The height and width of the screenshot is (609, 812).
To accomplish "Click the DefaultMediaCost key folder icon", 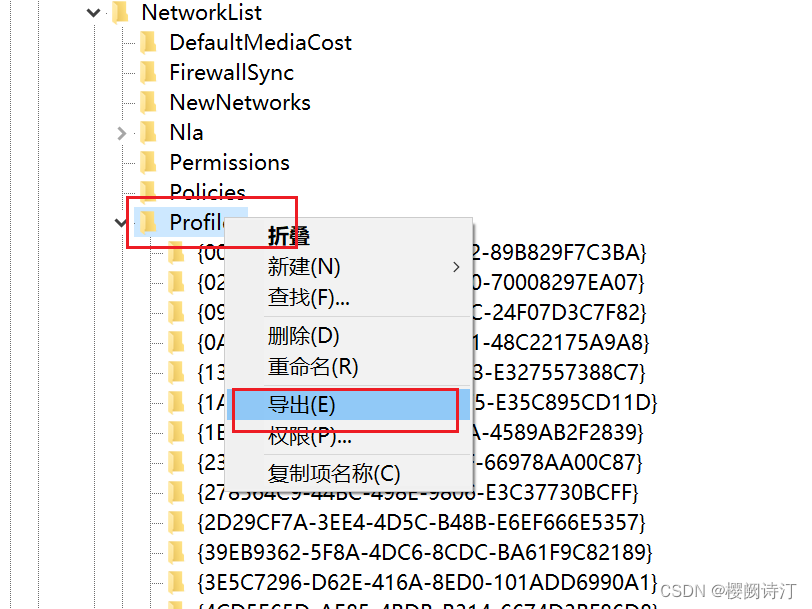I will click(147, 42).
